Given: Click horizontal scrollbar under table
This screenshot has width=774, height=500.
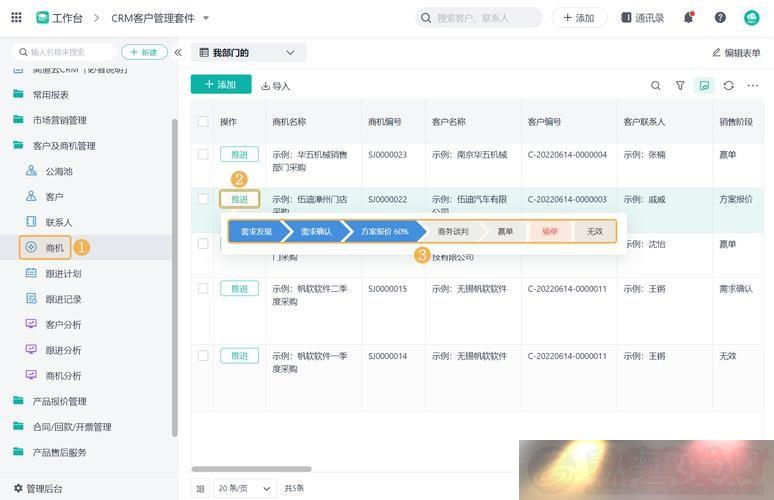Looking at the screenshot, I should (251, 469).
